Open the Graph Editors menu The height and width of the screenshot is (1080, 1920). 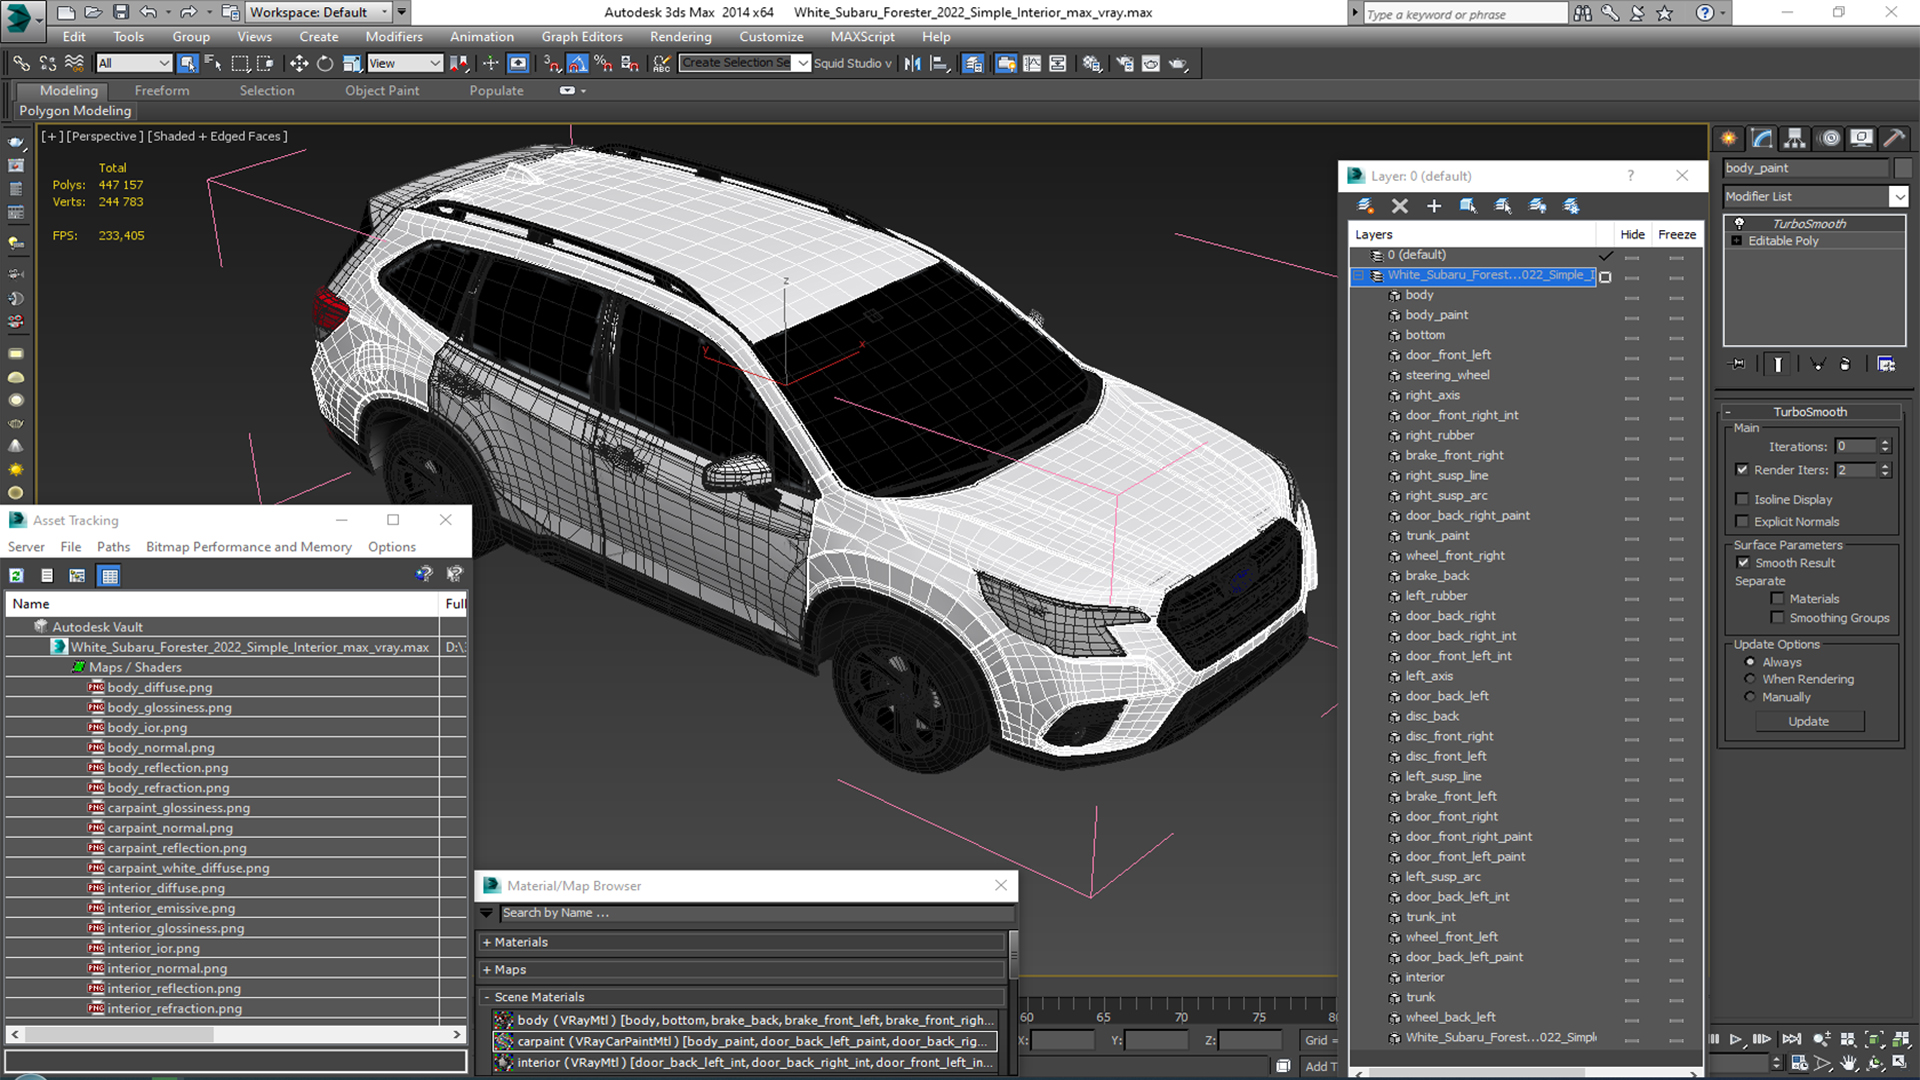point(582,37)
